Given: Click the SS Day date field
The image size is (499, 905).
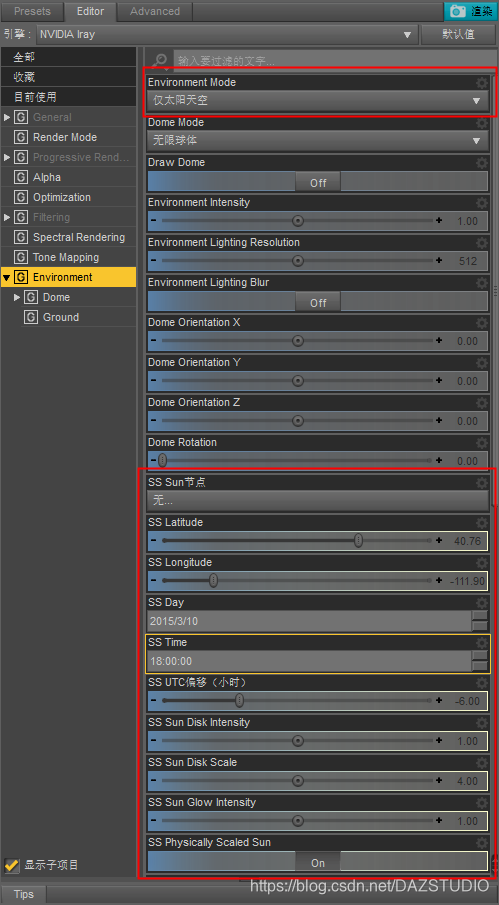Looking at the screenshot, I should click(x=309, y=621).
